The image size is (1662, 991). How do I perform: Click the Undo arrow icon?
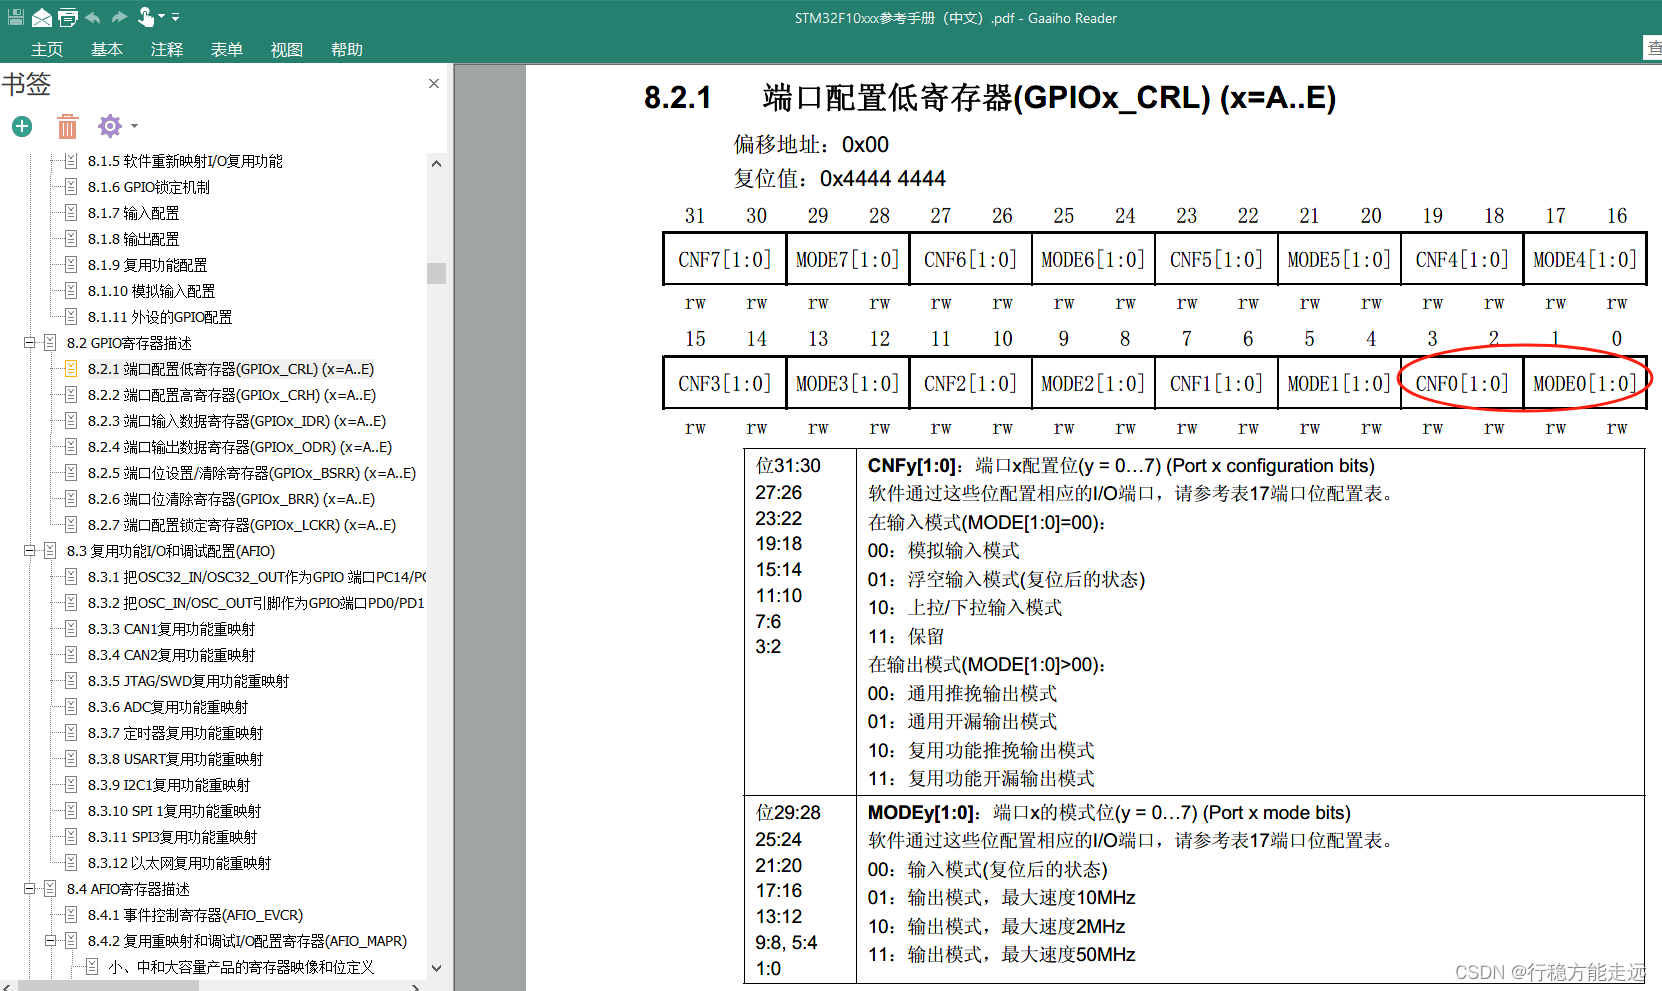[93, 17]
